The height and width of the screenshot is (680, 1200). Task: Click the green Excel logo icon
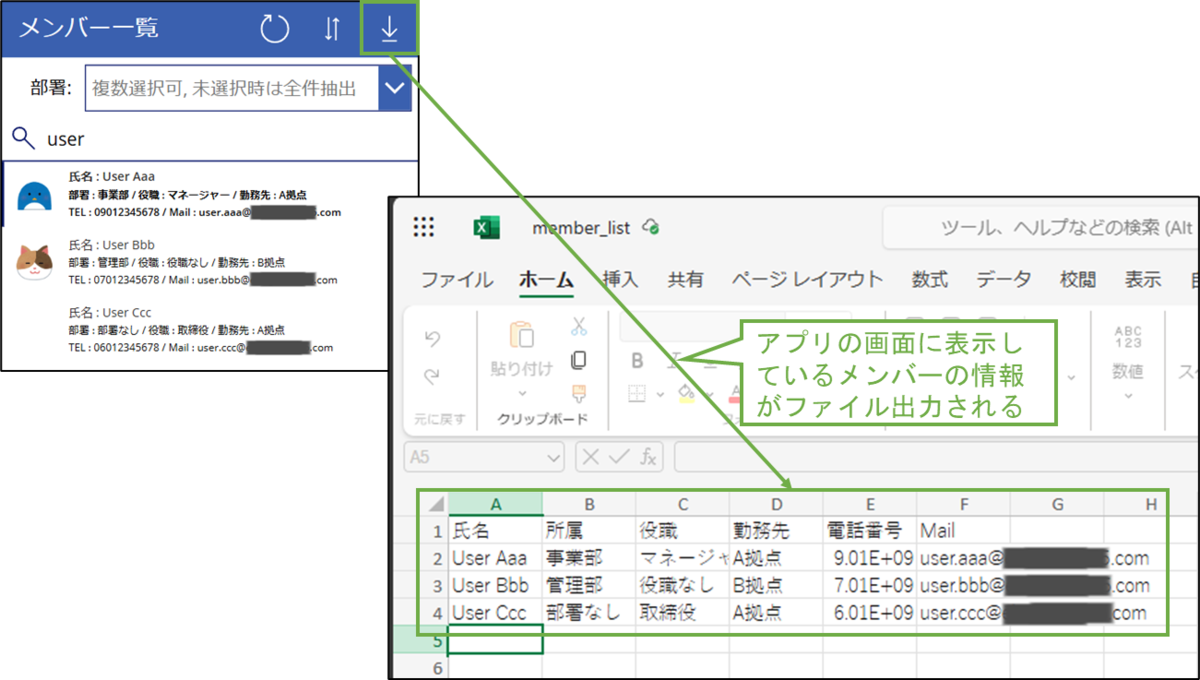click(486, 228)
